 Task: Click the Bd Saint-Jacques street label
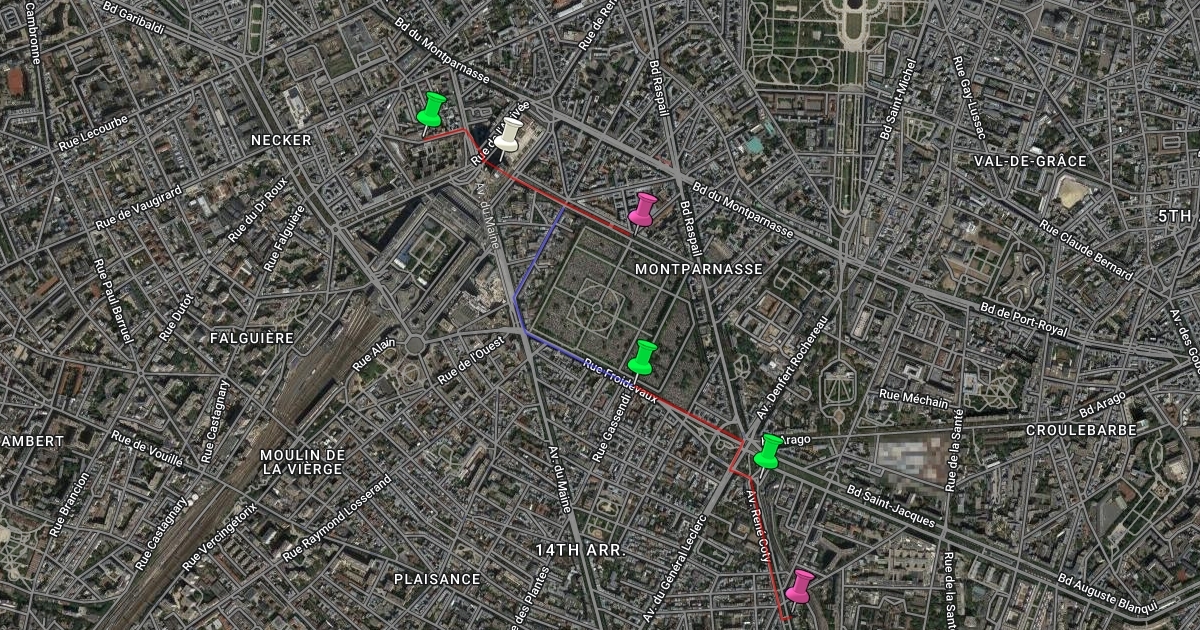pyautogui.click(x=891, y=507)
